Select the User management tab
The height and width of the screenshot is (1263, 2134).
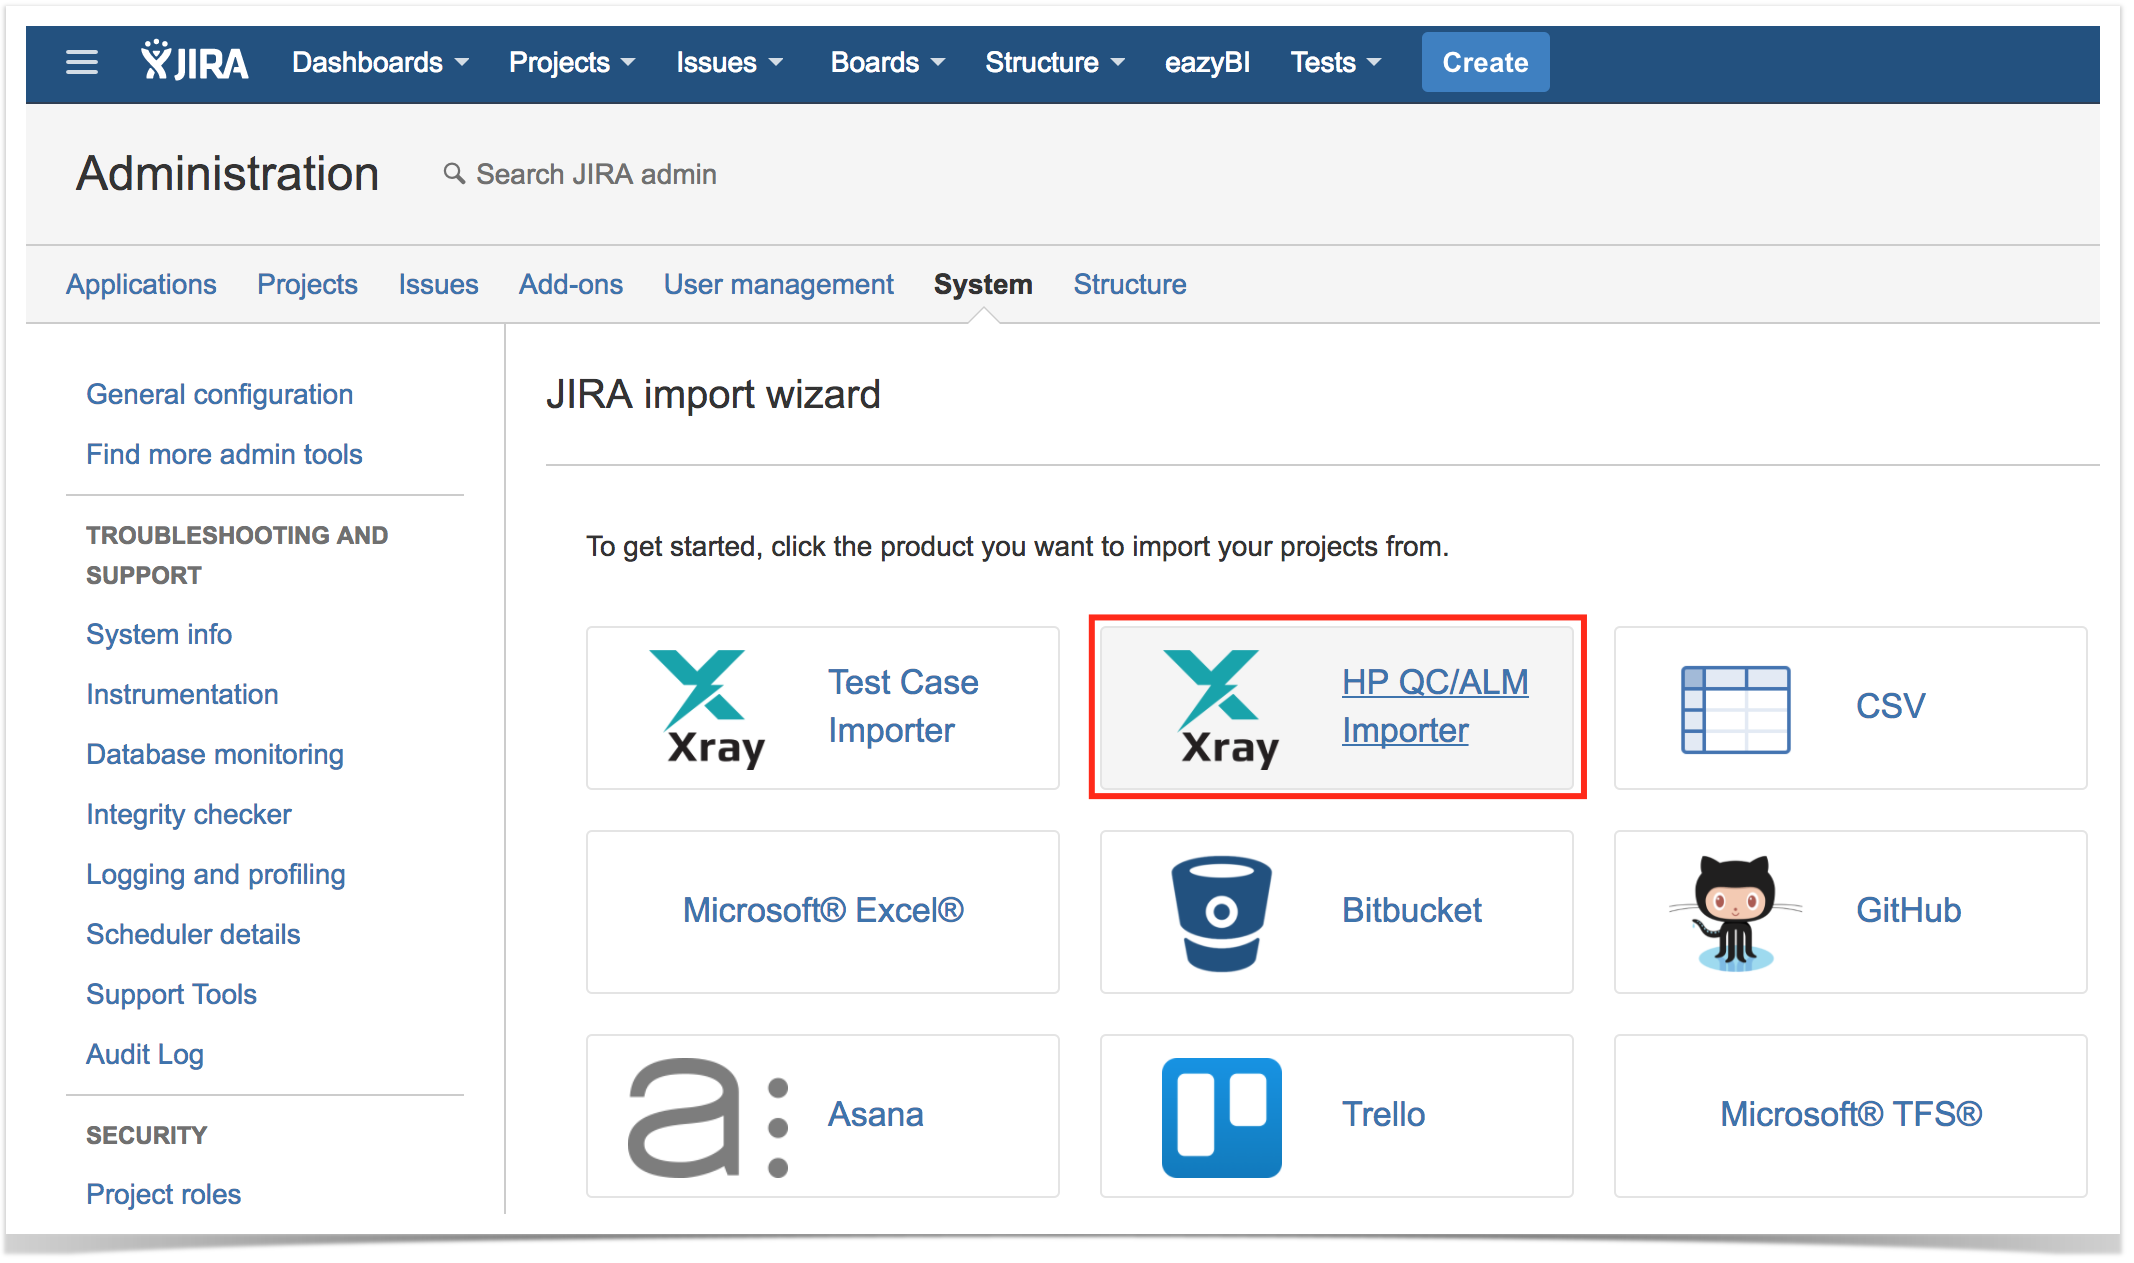coord(778,284)
